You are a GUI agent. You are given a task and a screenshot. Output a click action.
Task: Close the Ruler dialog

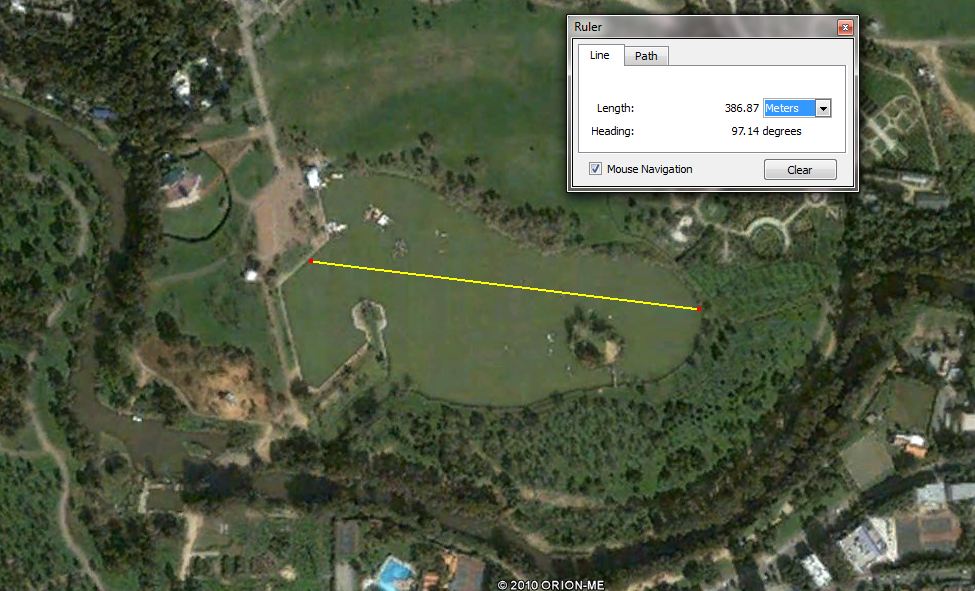pos(844,27)
